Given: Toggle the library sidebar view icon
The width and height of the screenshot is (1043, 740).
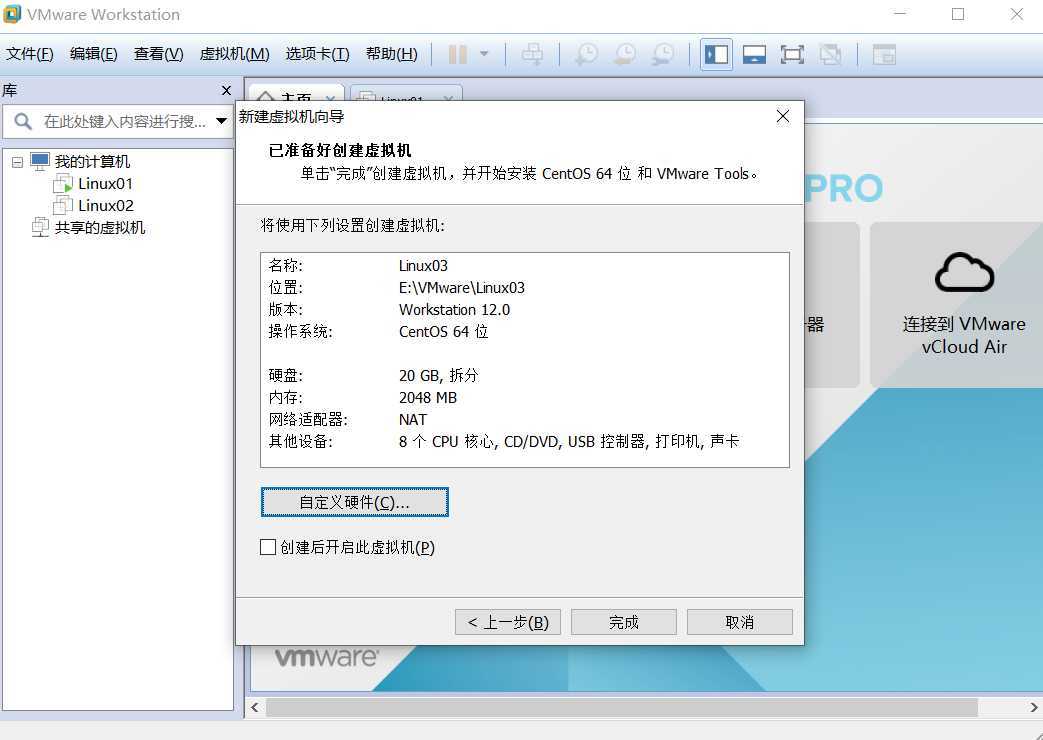Looking at the screenshot, I should point(716,55).
